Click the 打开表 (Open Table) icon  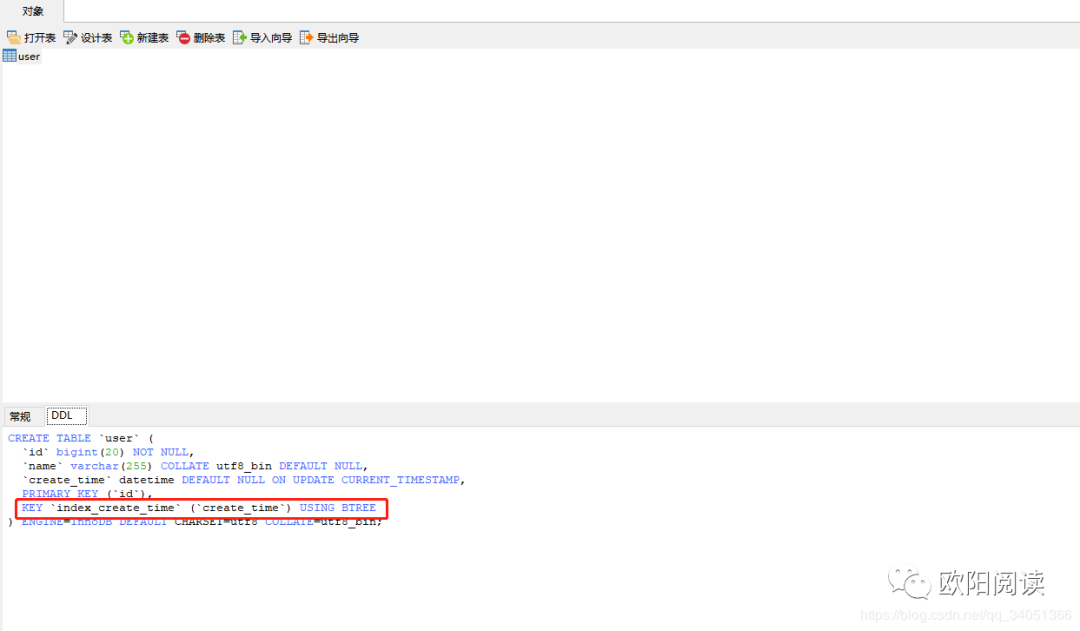(13, 37)
